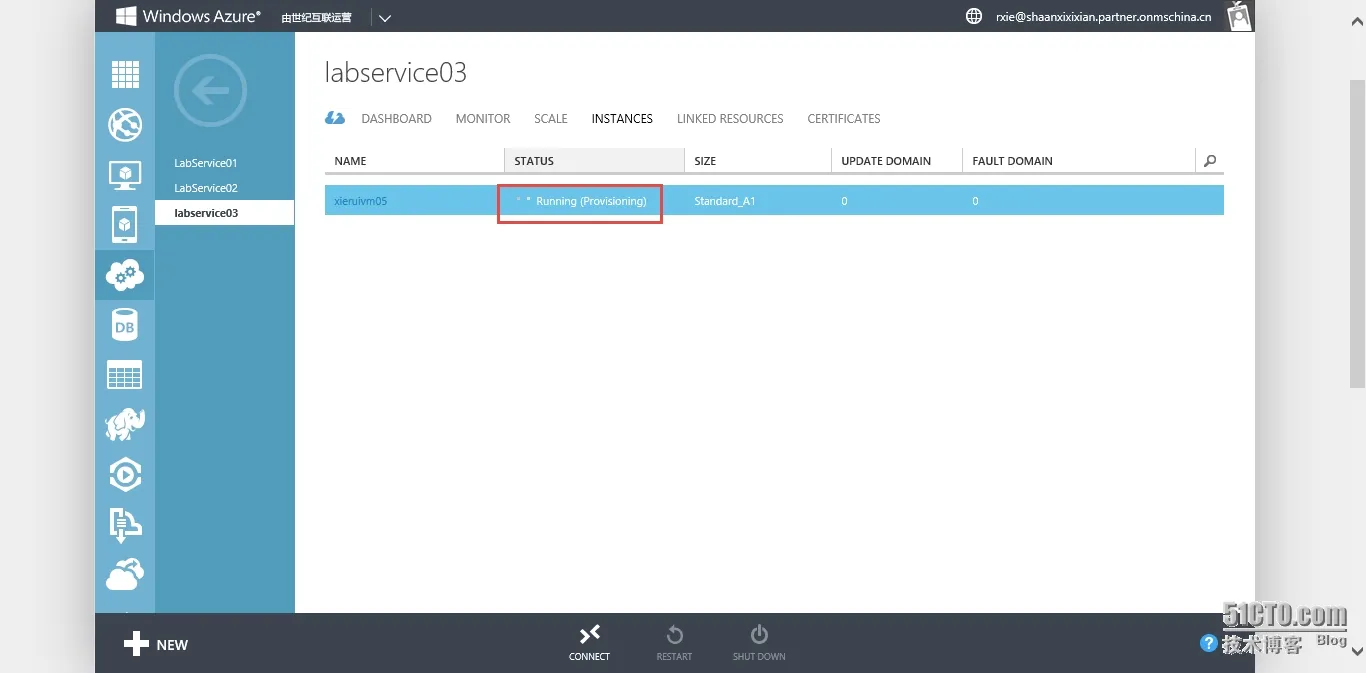The width and height of the screenshot is (1366, 673).
Task: Click the NEW plus button
Action: click(156, 644)
